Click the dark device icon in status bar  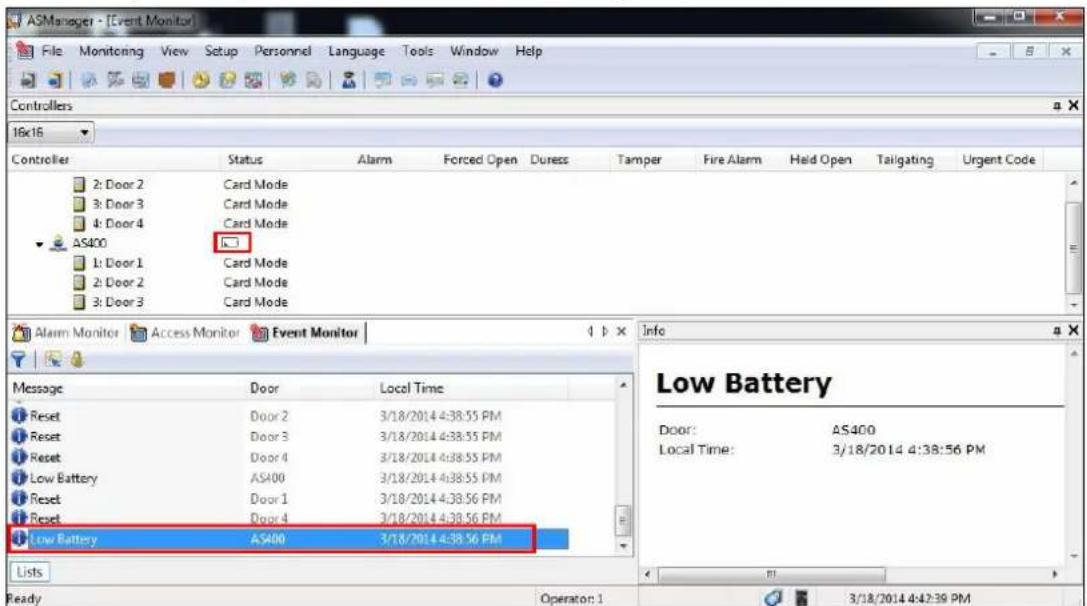[801, 597]
